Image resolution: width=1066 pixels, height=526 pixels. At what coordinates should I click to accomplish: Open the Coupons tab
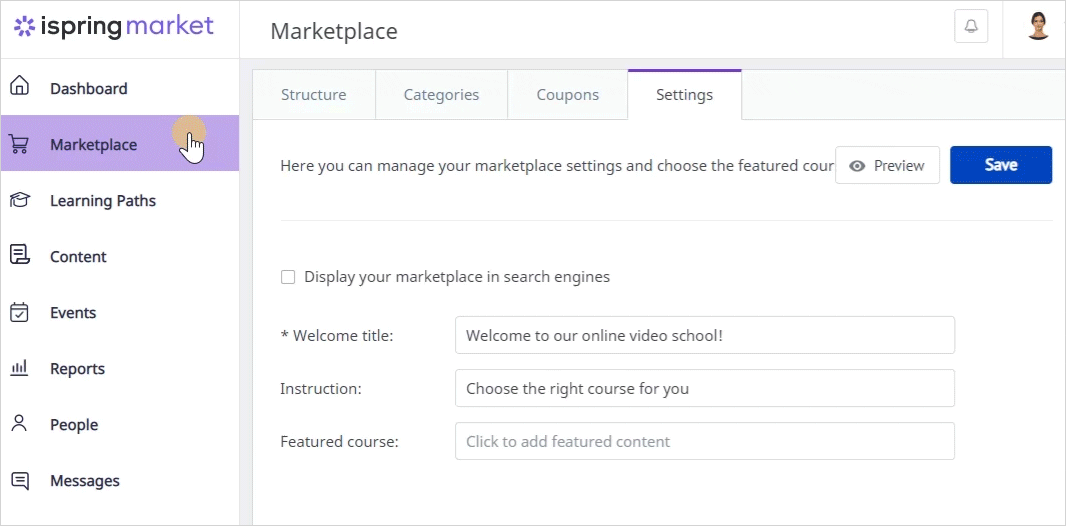click(x=568, y=94)
